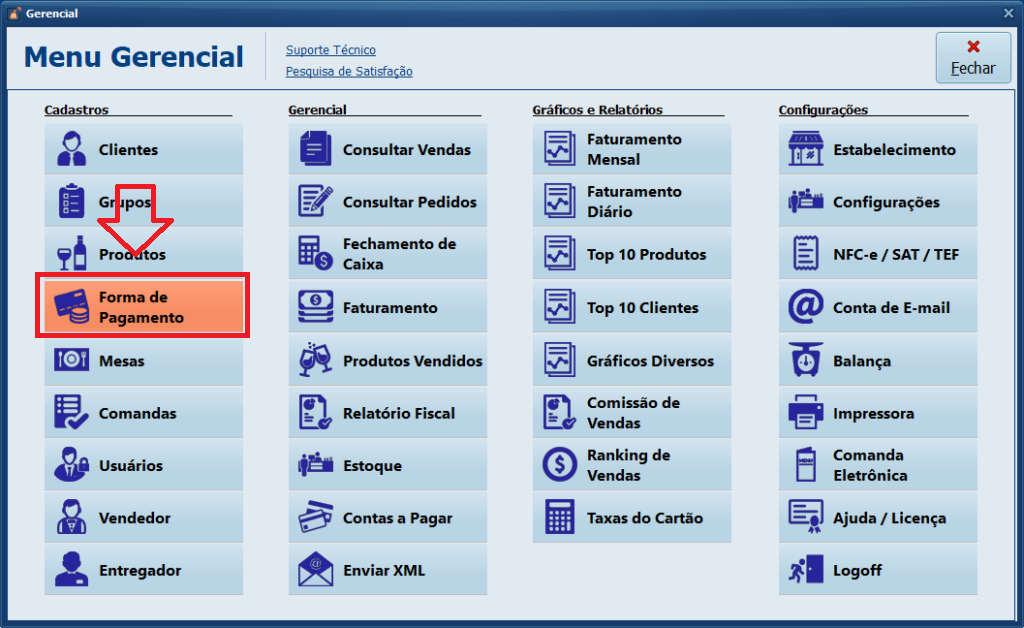Open Forma de Pagamento card icon

[72, 307]
